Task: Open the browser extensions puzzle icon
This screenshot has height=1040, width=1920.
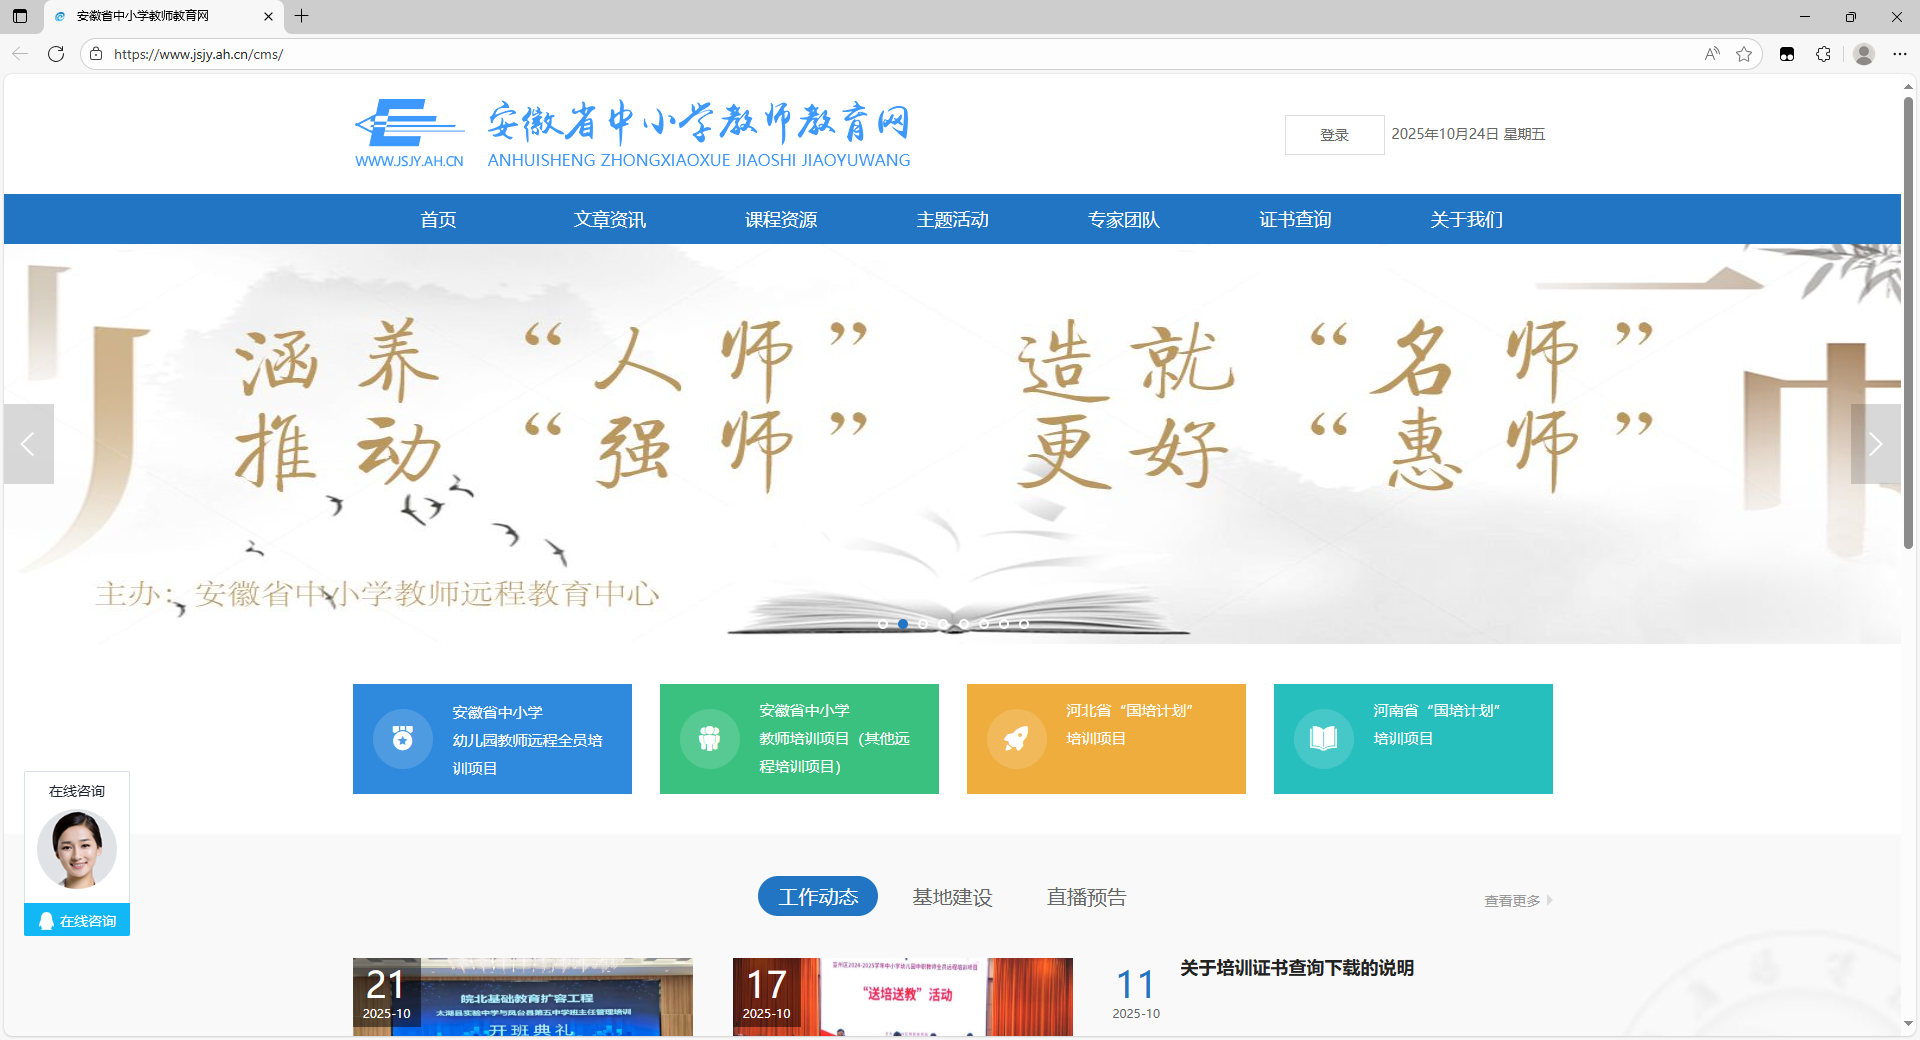Action: pos(1823,54)
